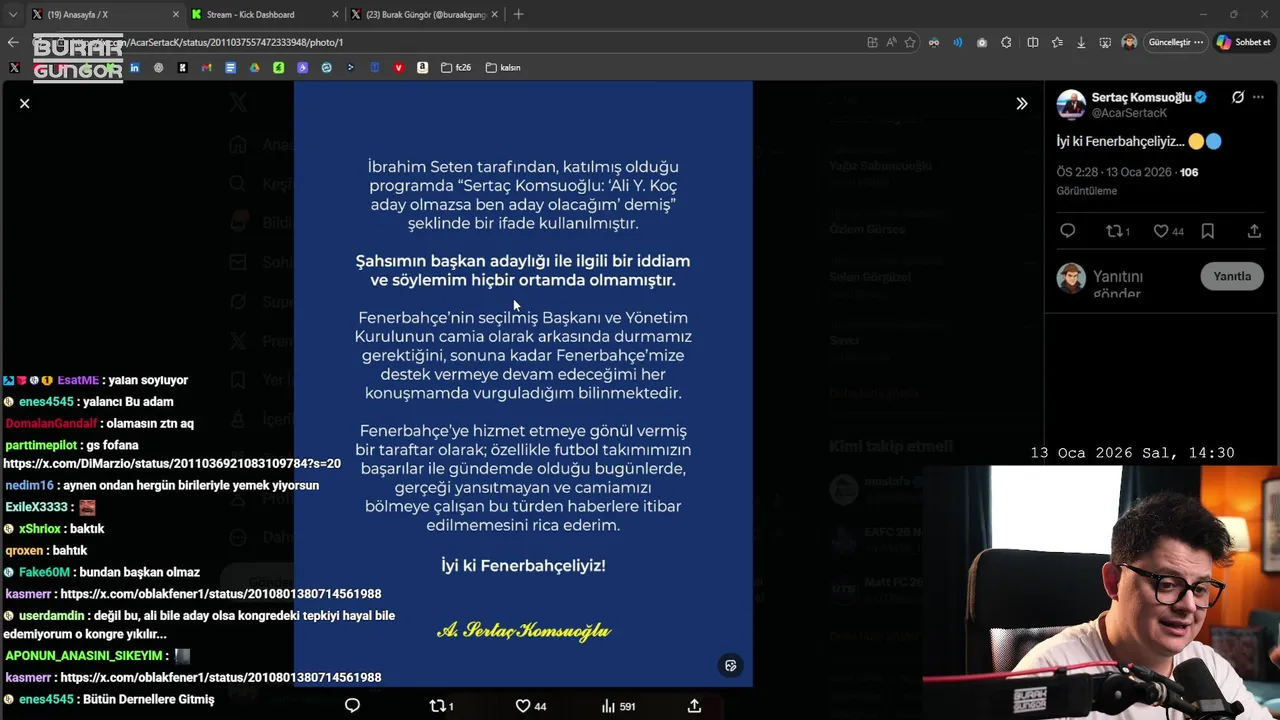The image size is (1280, 720).
Task: Switch to the Stream - Kick Dashboard tab
Action: (264, 14)
